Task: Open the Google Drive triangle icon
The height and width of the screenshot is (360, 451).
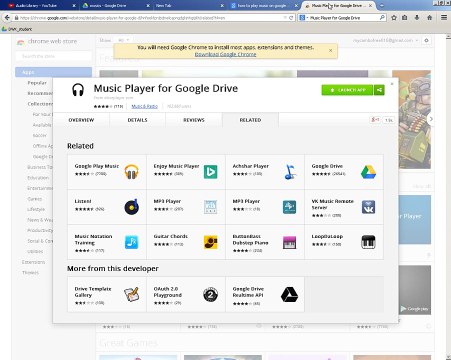Action: point(368,172)
